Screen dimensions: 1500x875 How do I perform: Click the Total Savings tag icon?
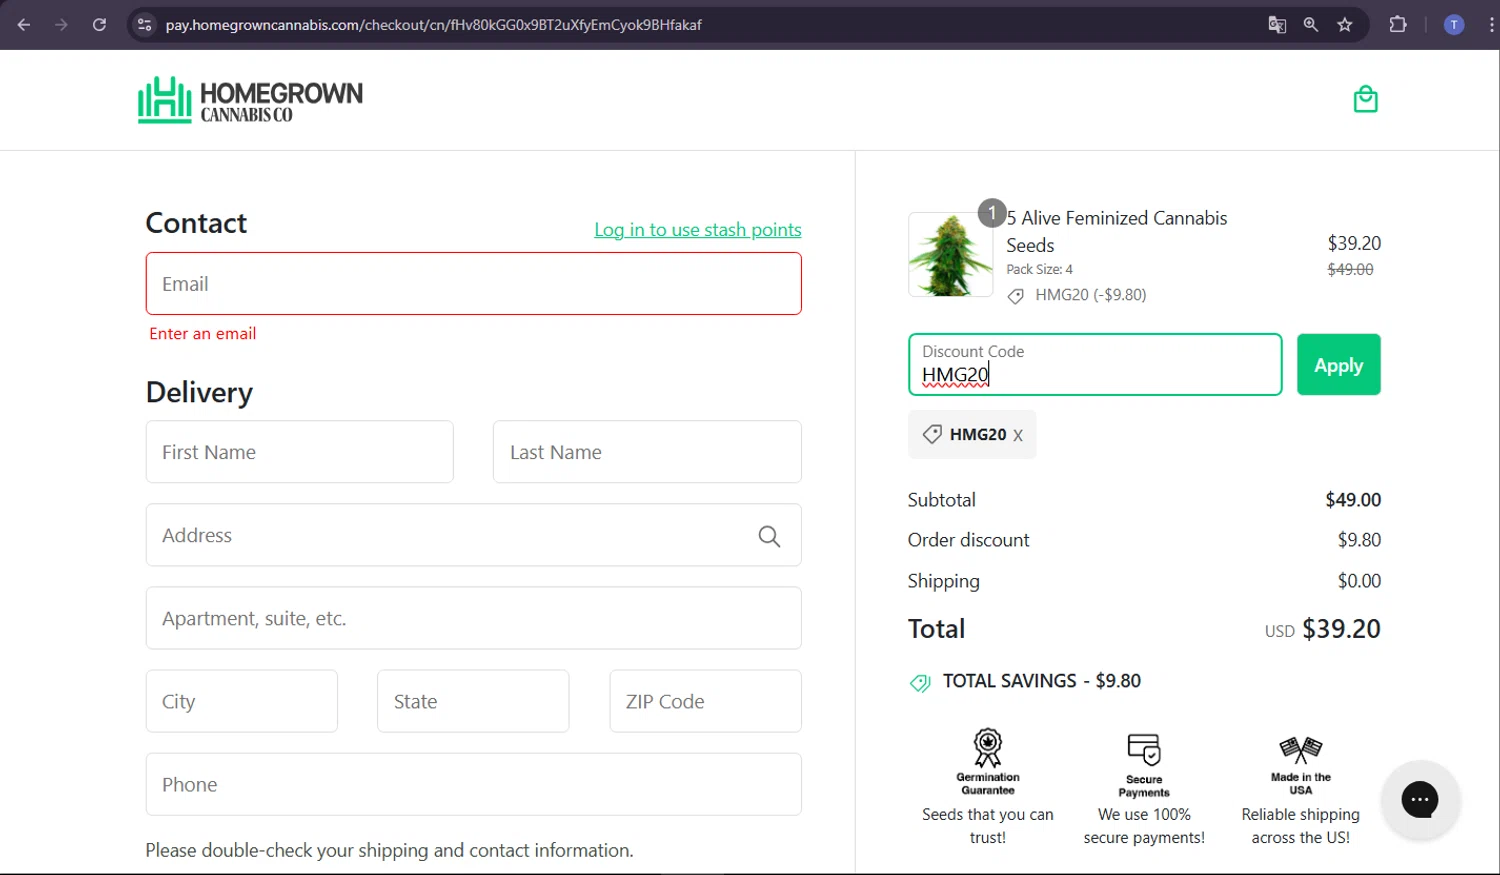(x=920, y=683)
